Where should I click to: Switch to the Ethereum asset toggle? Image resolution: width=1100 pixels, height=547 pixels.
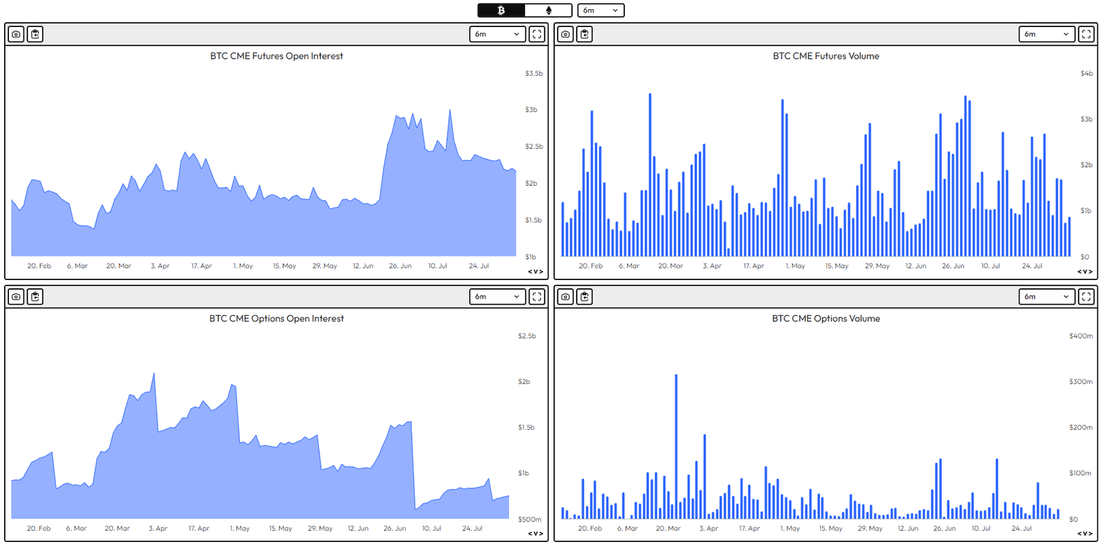[549, 10]
